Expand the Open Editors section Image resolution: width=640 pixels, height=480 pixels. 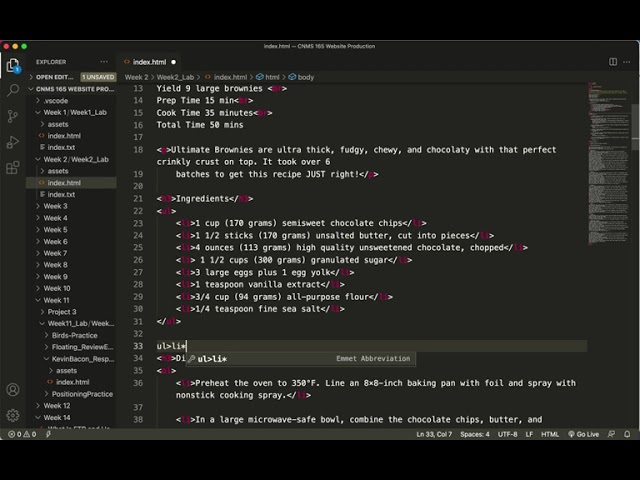tap(54, 77)
